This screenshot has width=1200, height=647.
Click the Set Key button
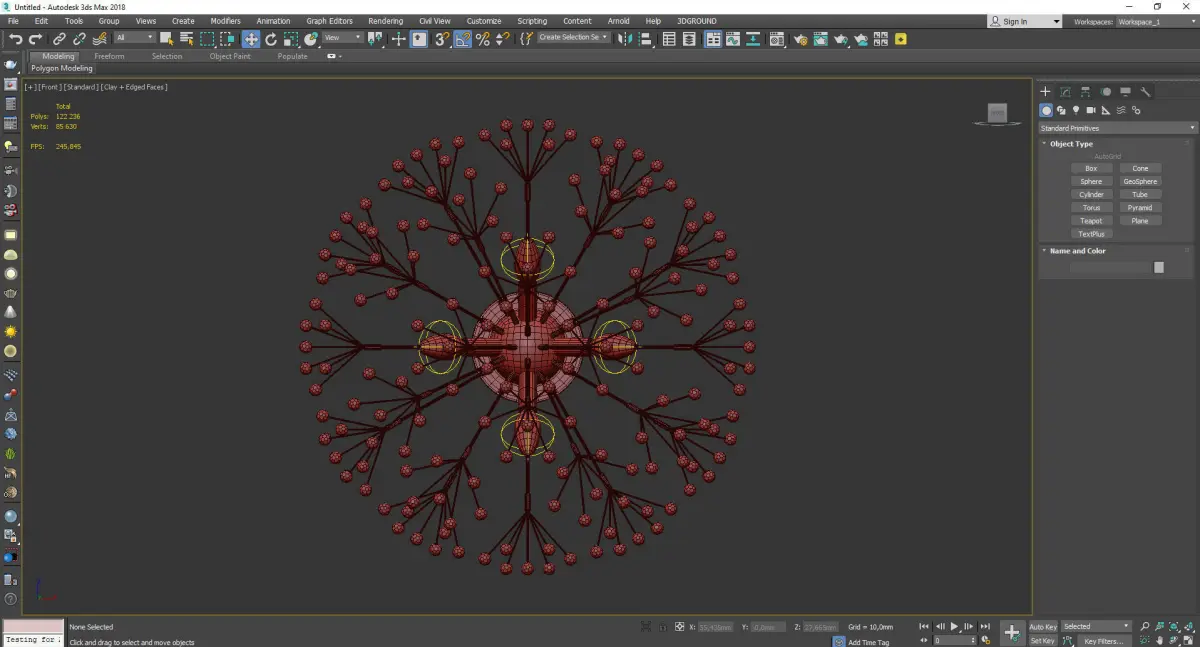click(1043, 641)
